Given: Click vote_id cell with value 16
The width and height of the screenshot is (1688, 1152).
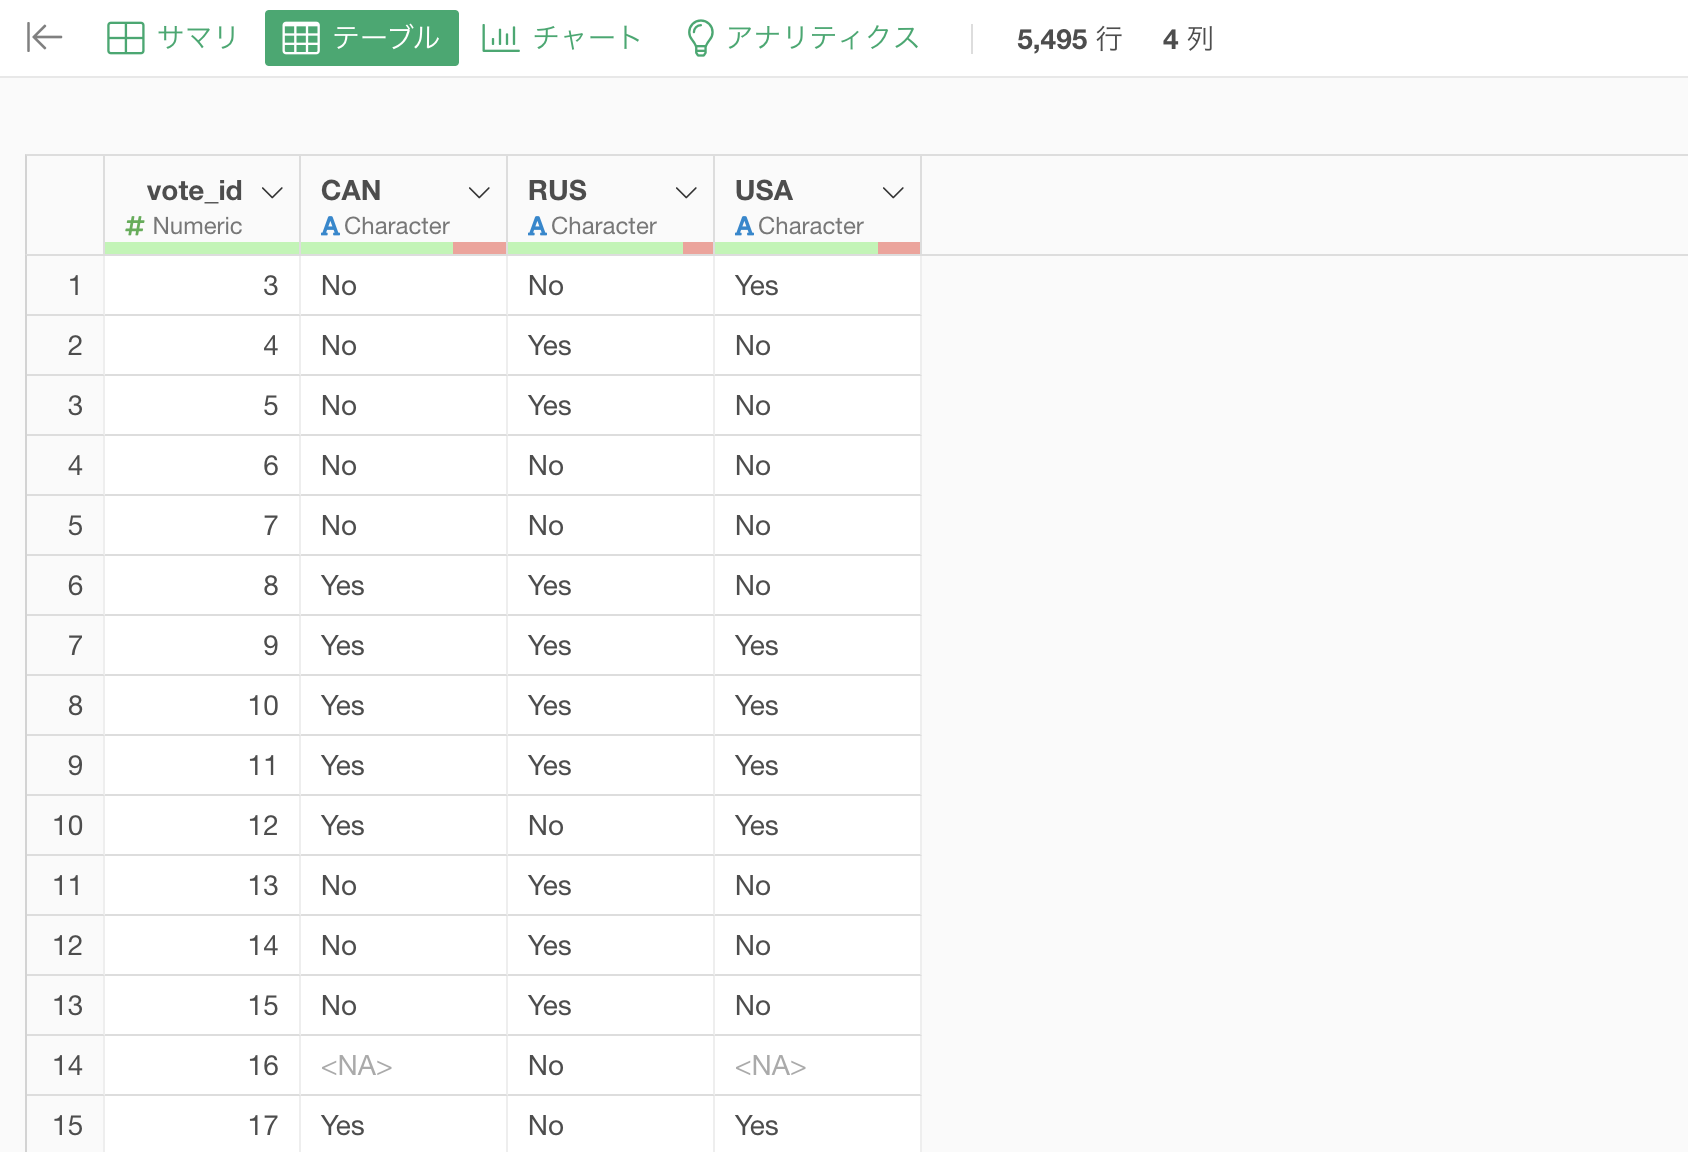Looking at the screenshot, I should pyautogui.click(x=202, y=1066).
